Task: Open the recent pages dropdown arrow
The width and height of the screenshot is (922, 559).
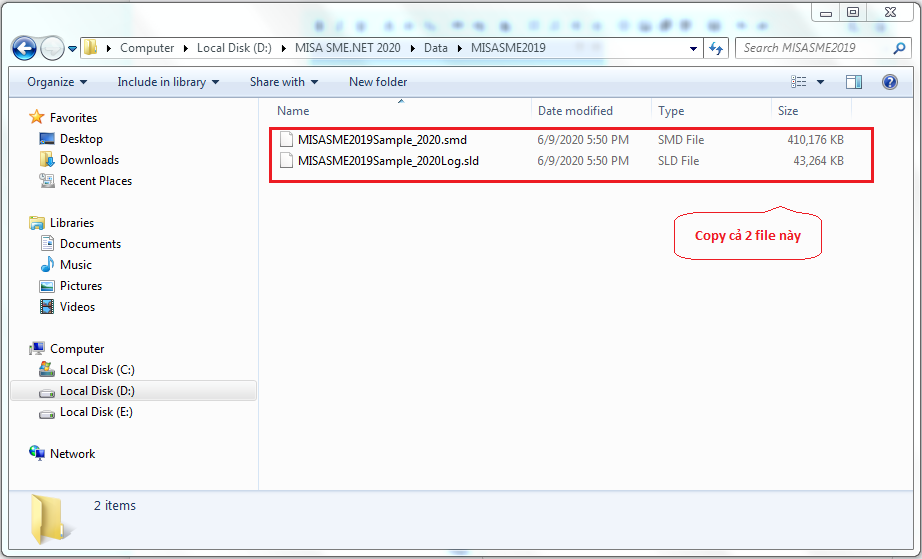Action: (x=72, y=49)
